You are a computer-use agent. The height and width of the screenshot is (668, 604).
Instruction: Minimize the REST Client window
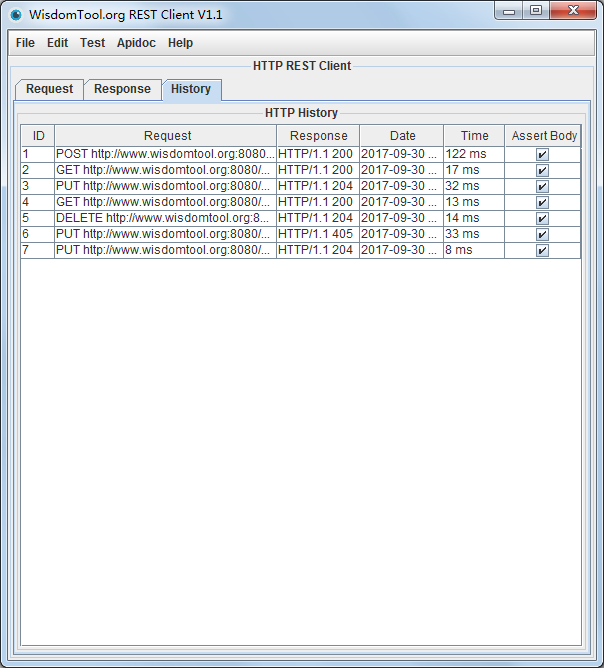tap(509, 11)
